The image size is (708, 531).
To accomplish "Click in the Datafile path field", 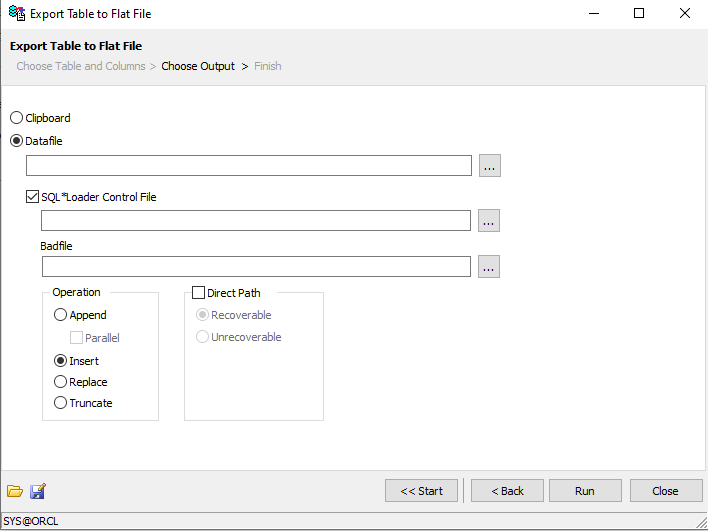I will 249,166.
